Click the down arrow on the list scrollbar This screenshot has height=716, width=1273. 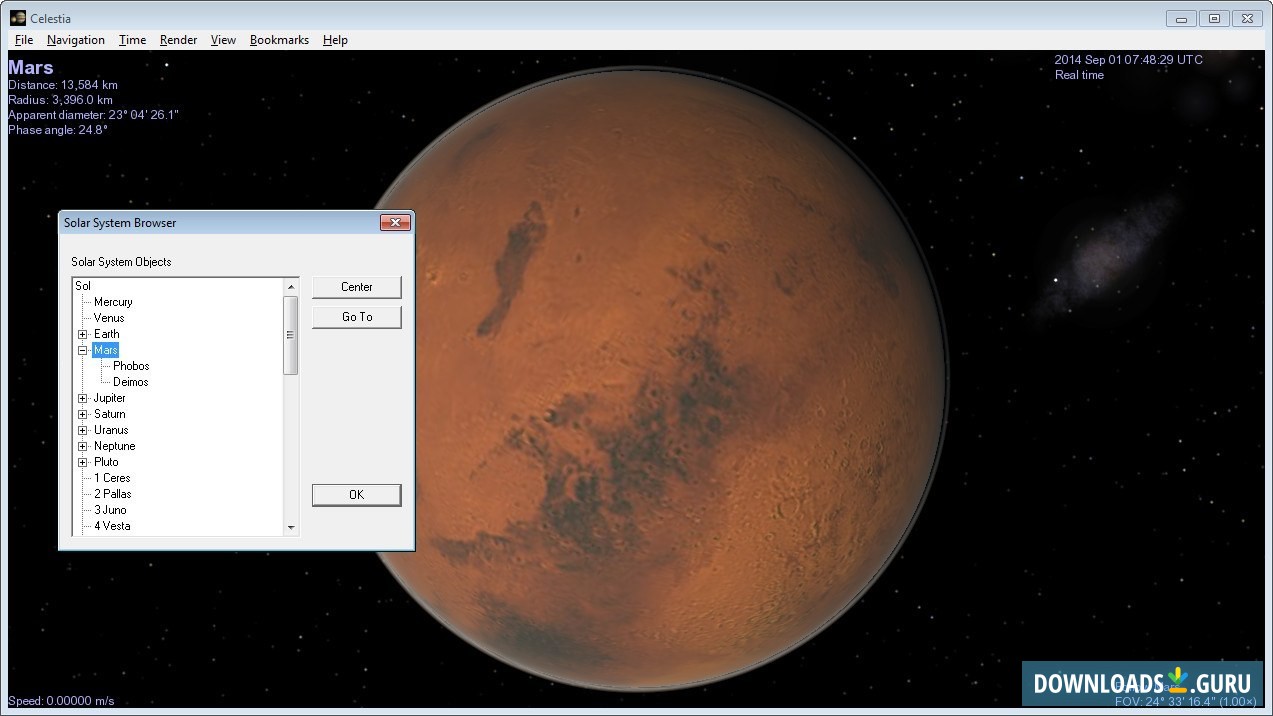291,527
